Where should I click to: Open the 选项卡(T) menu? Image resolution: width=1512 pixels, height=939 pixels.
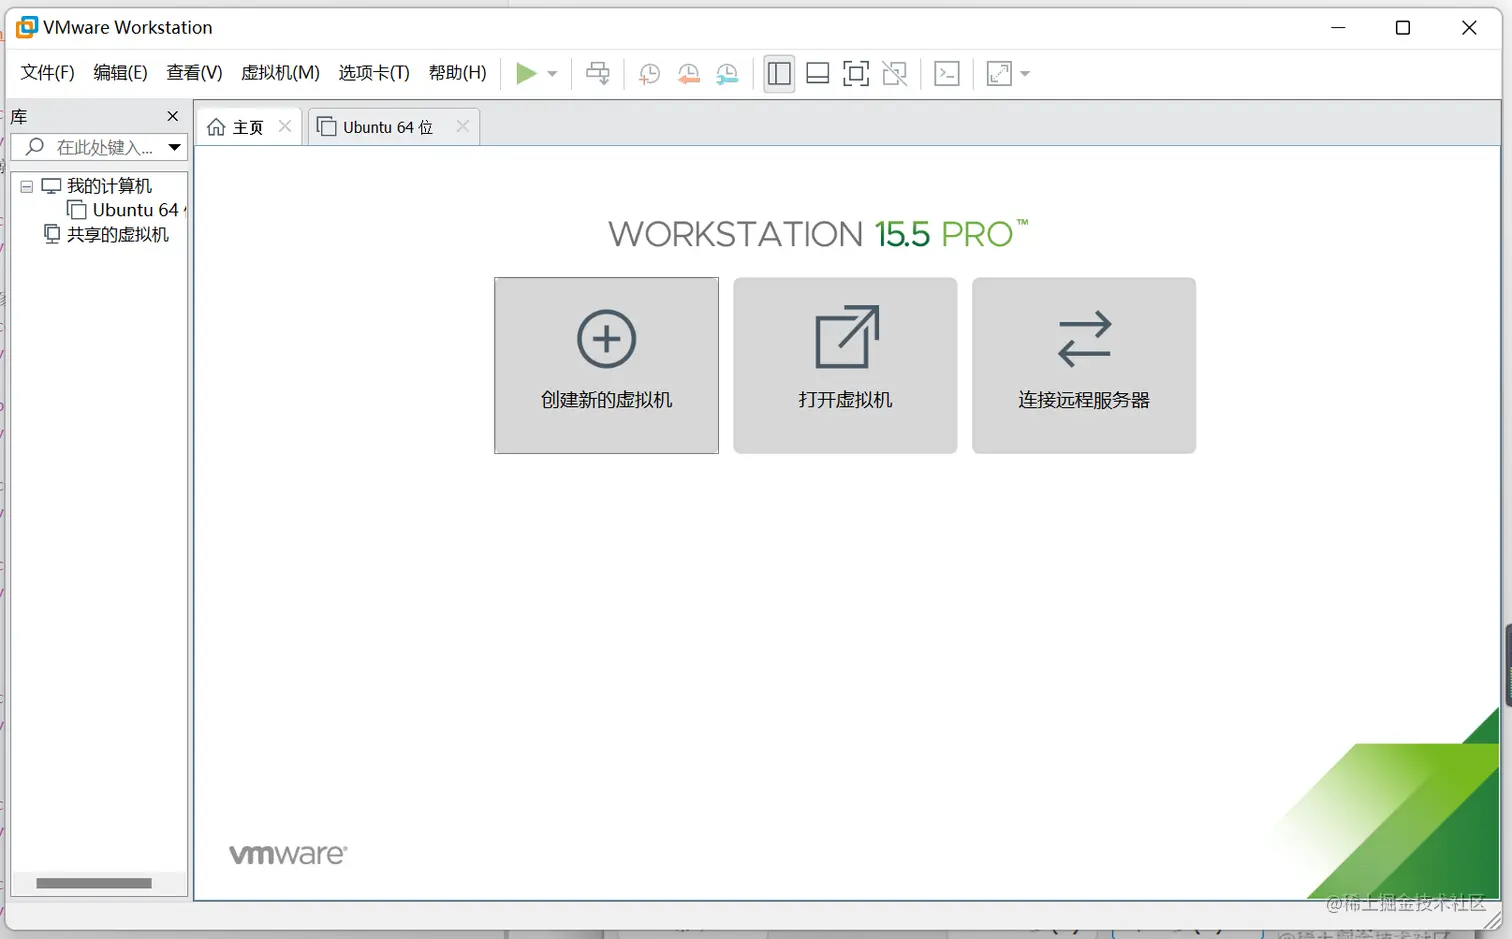(x=374, y=72)
